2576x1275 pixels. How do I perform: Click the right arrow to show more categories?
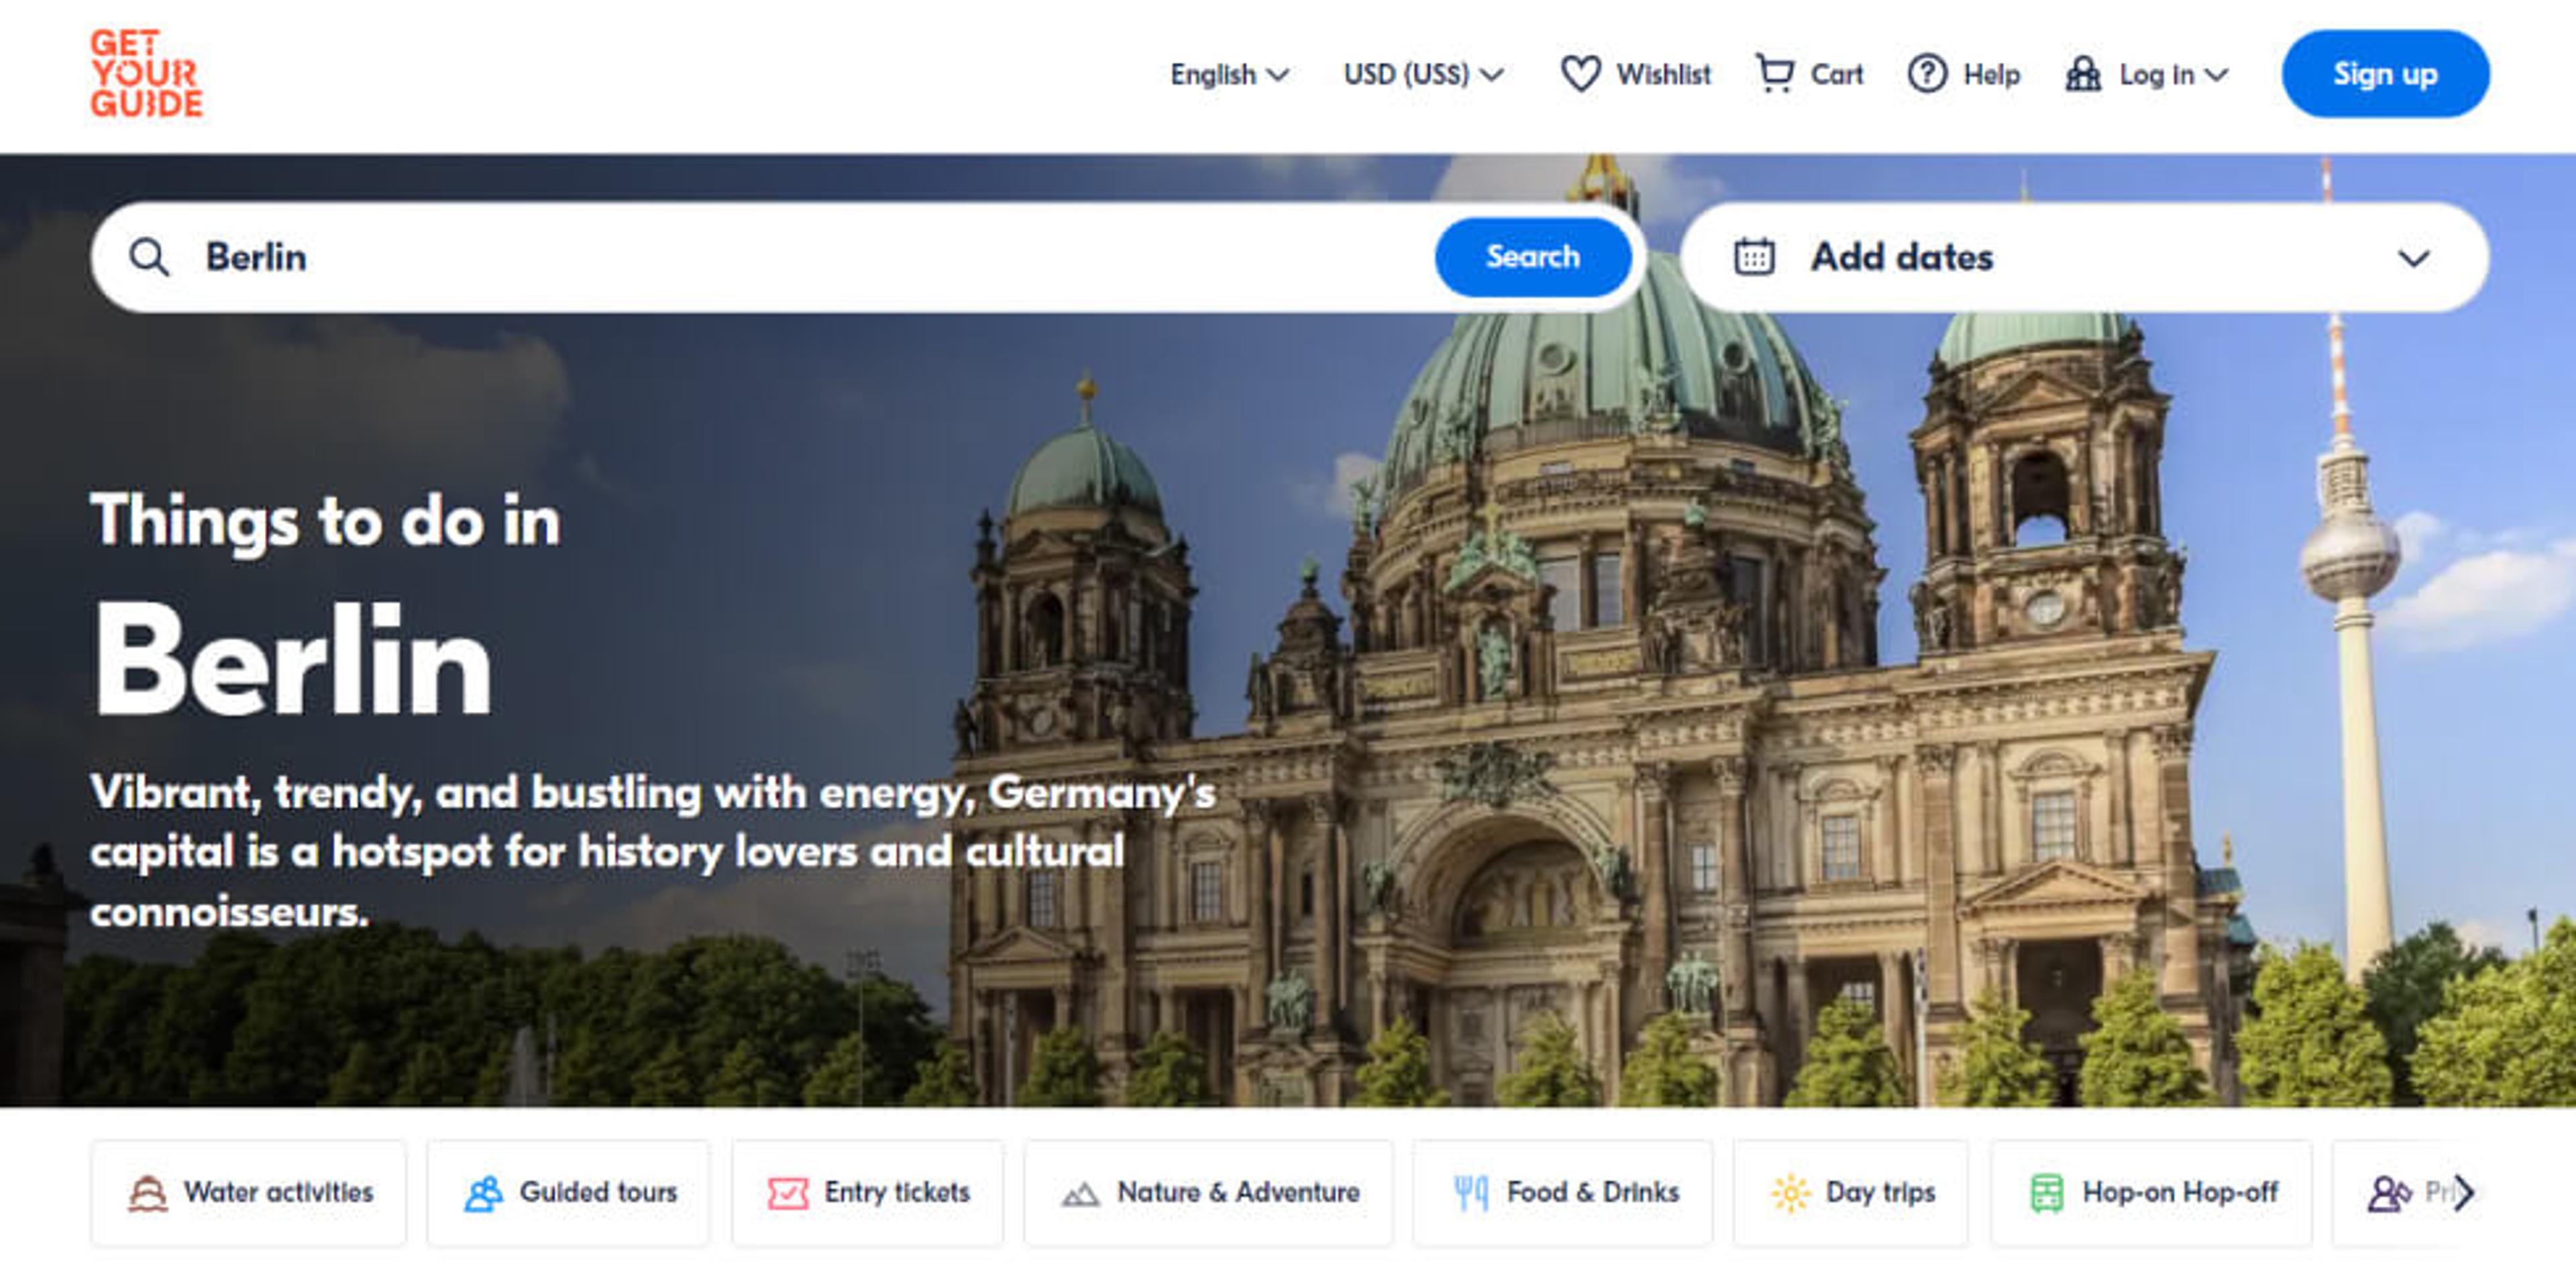[x=2464, y=1193]
